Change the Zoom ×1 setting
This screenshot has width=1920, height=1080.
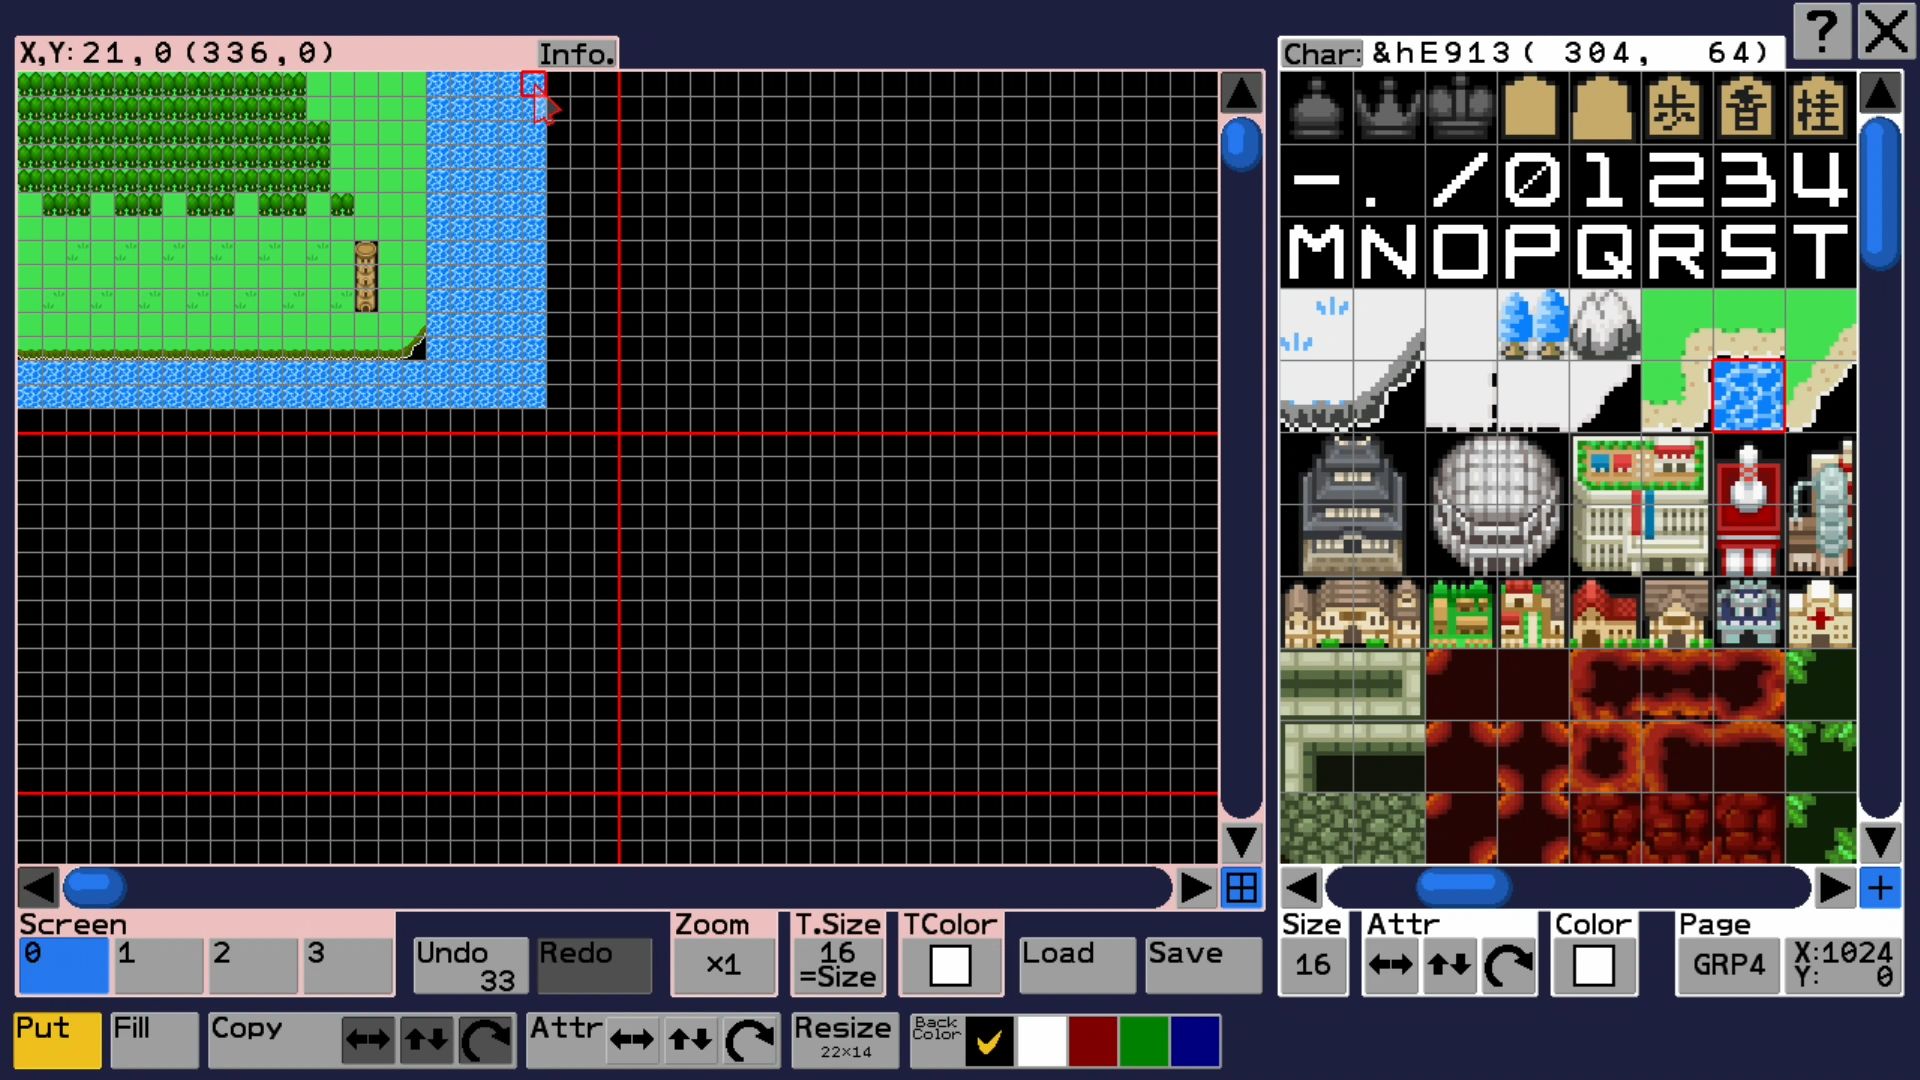pyautogui.click(x=724, y=965)
